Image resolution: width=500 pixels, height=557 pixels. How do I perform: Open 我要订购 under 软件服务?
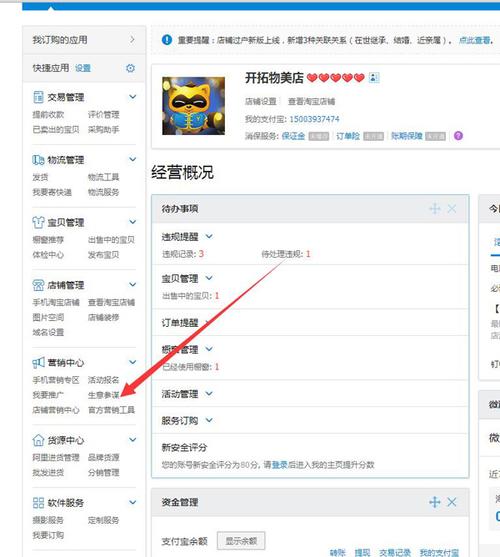(48, 535)
